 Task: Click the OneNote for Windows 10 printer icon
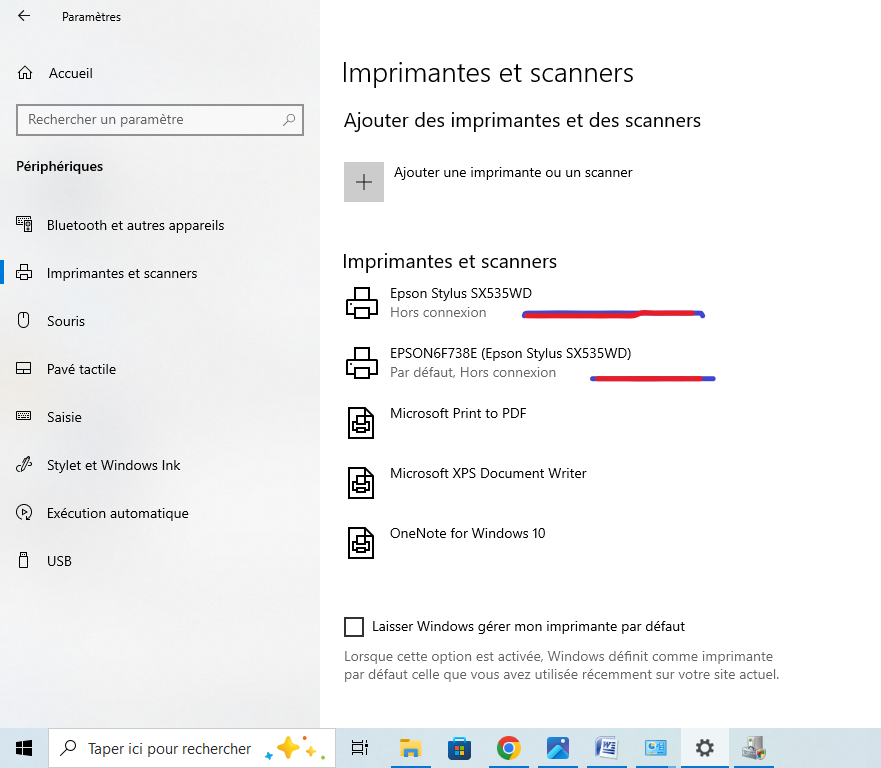click(x=361, y=543)
